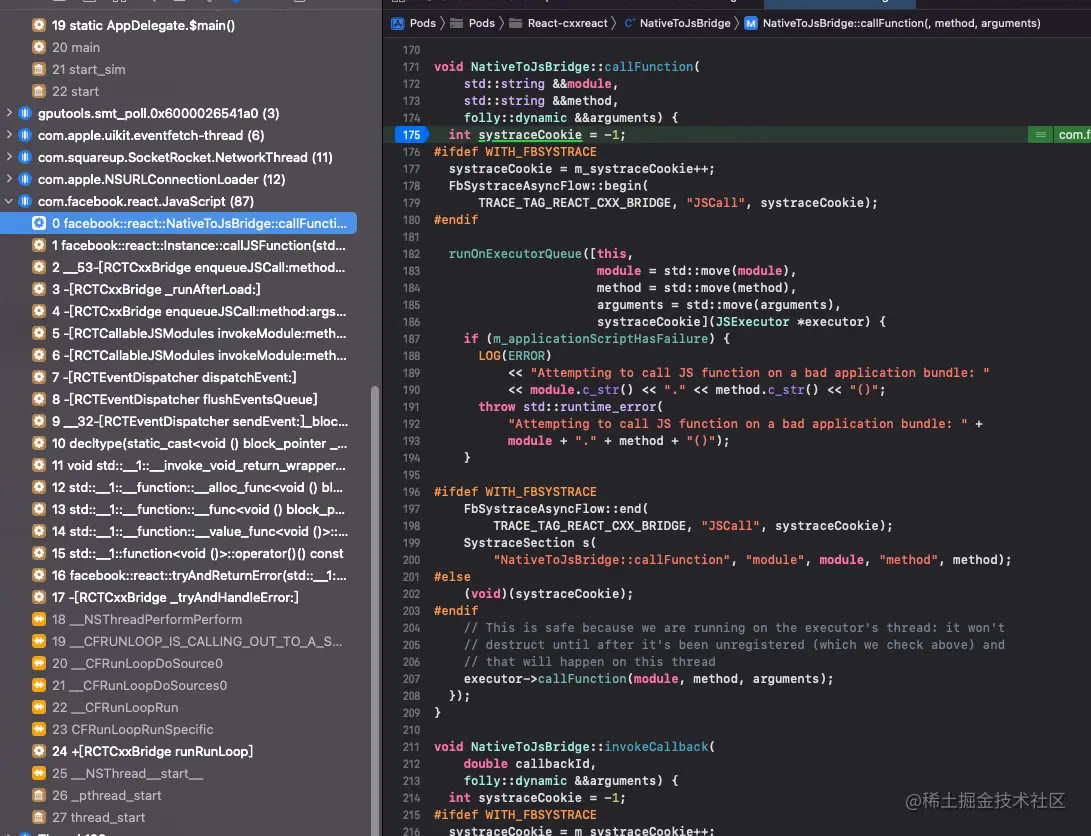This screenshot has height=836, width=1091.
Task: Click gutter line number 182
Action: pyautogui.click(x=411, y=254)
